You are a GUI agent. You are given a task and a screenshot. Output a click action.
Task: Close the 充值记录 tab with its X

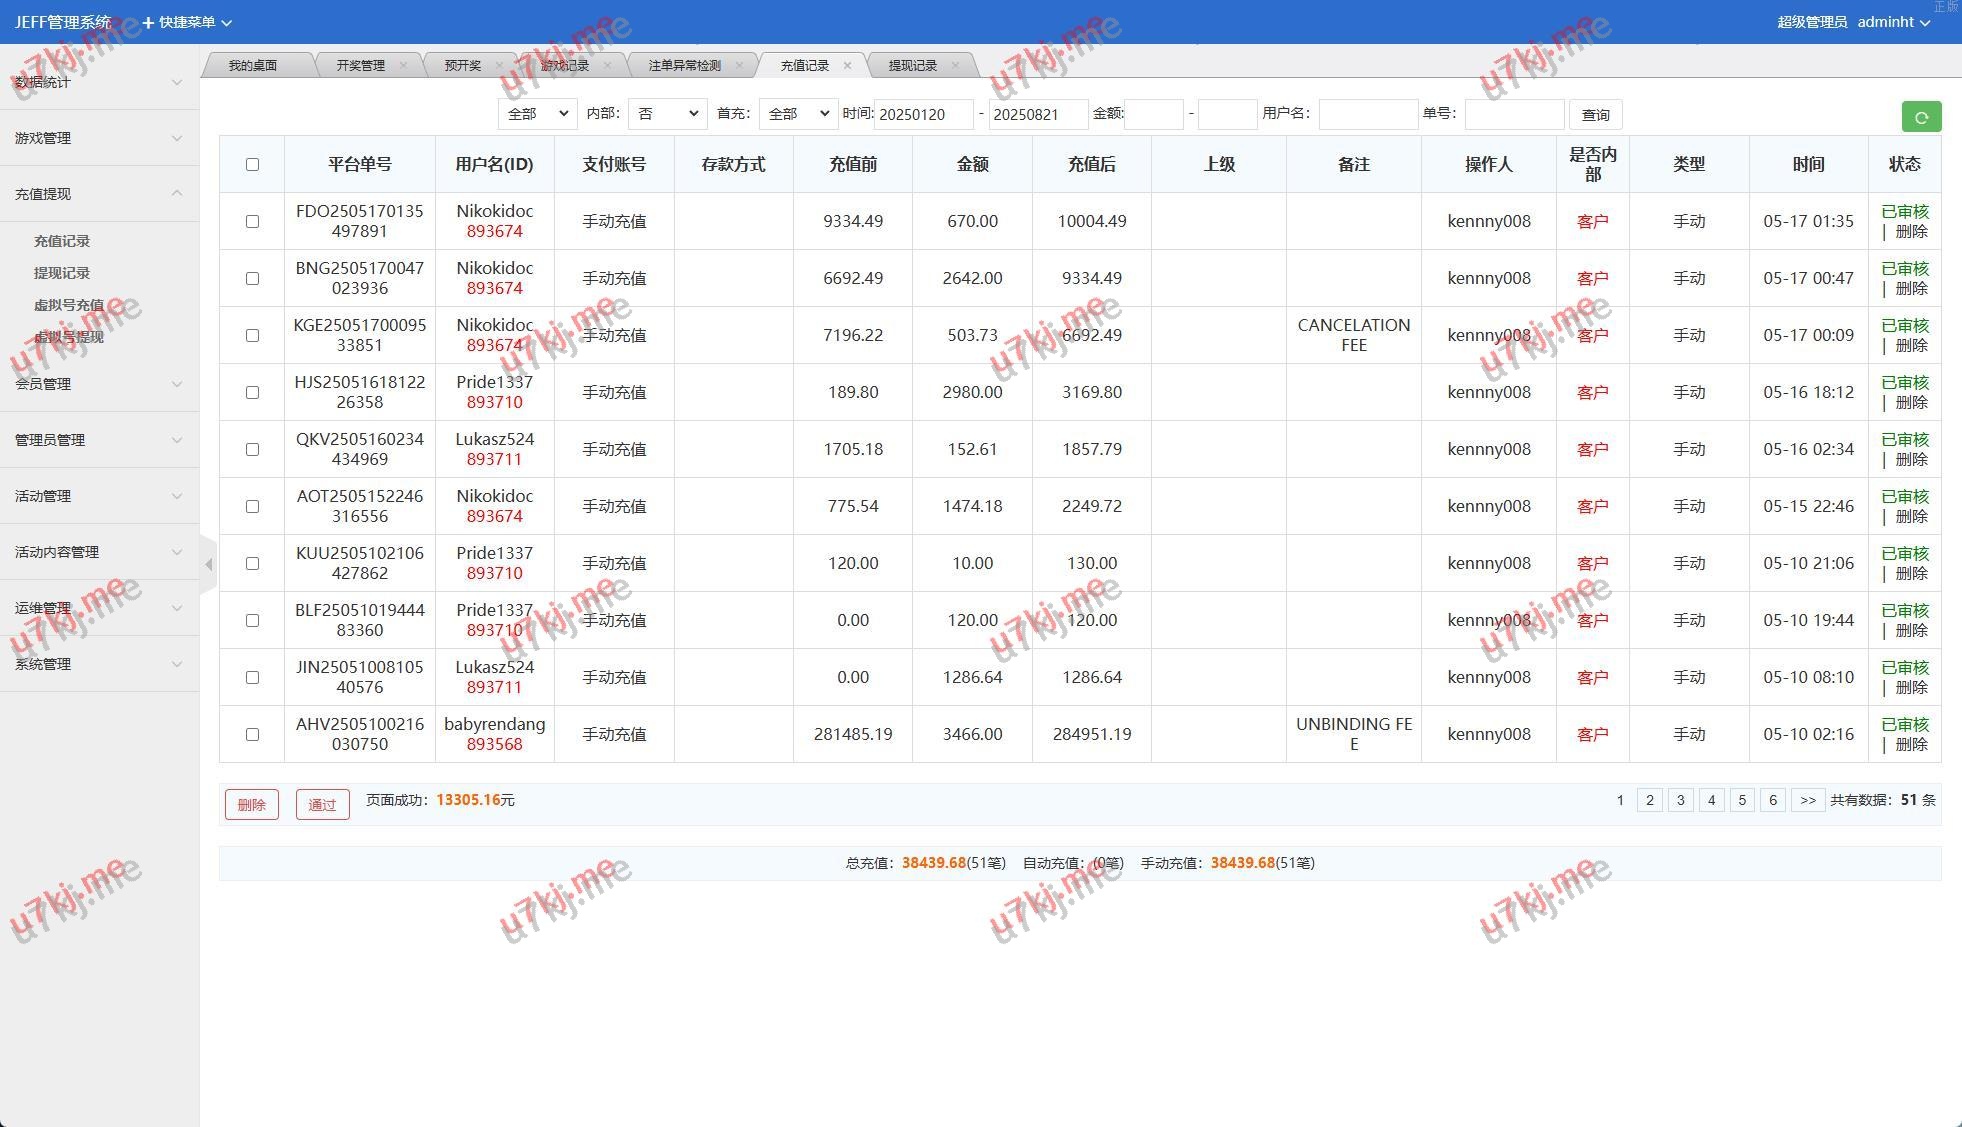[x=847, y=65]
